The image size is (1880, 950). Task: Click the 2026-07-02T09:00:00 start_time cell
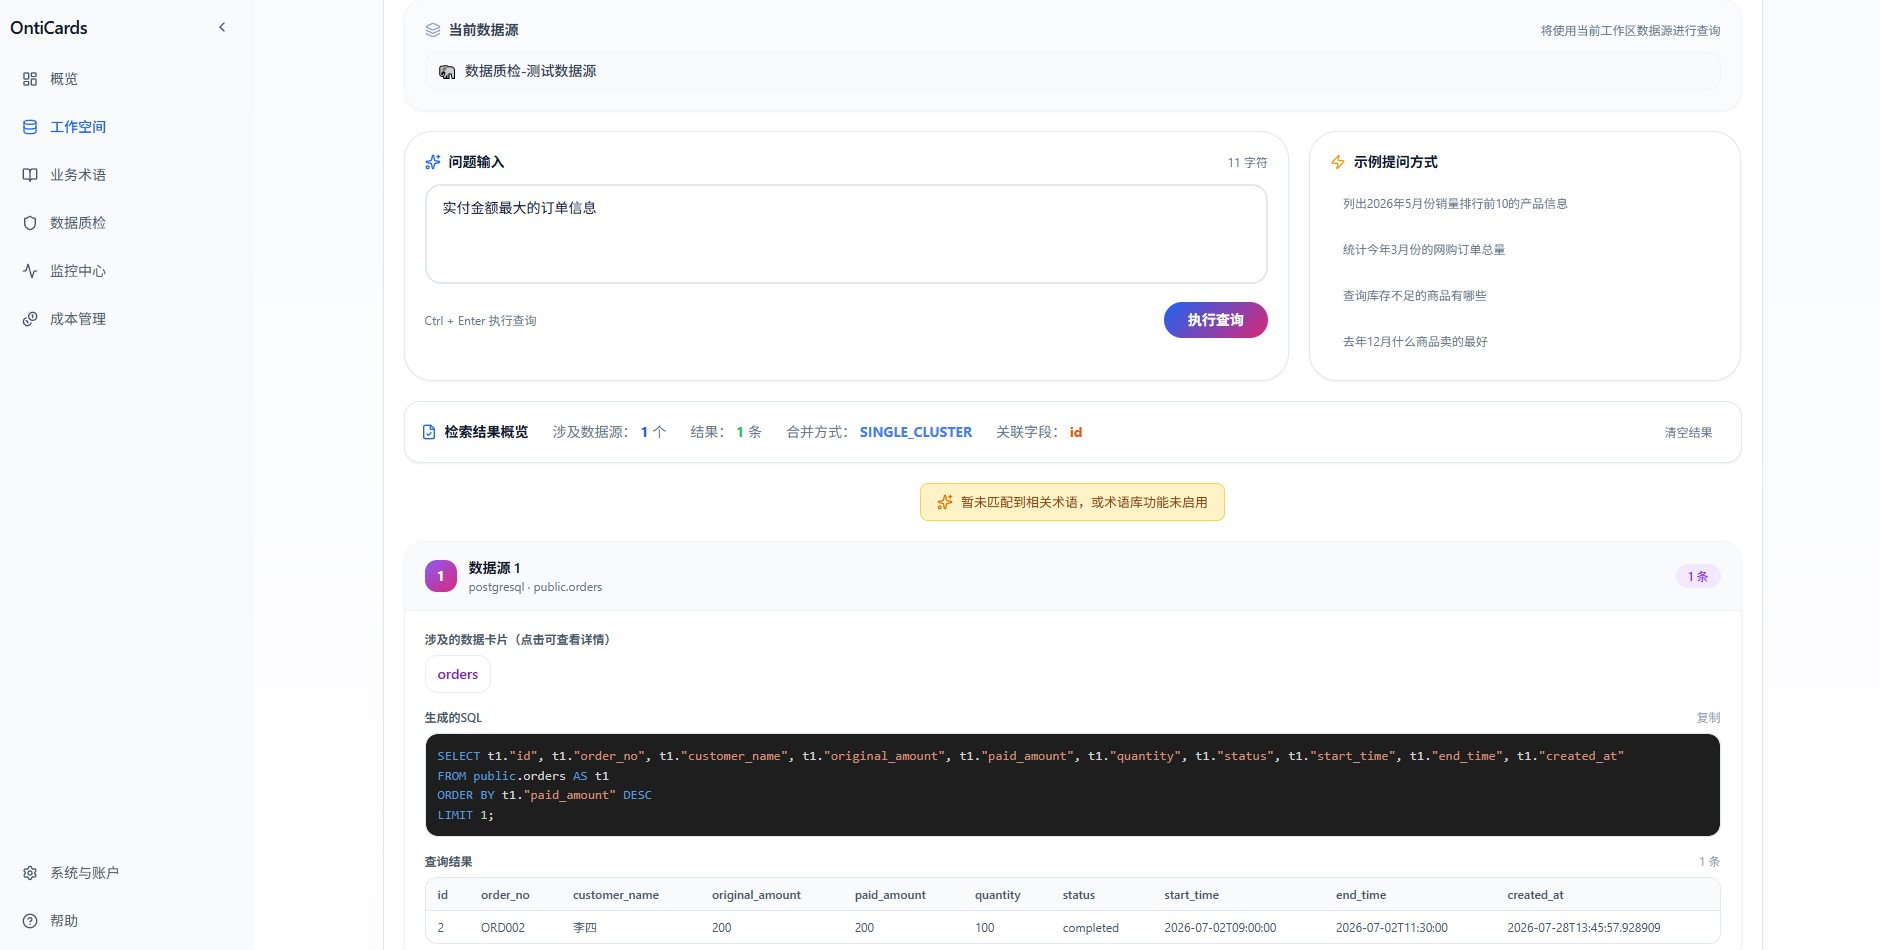(x=1220, y=928)
